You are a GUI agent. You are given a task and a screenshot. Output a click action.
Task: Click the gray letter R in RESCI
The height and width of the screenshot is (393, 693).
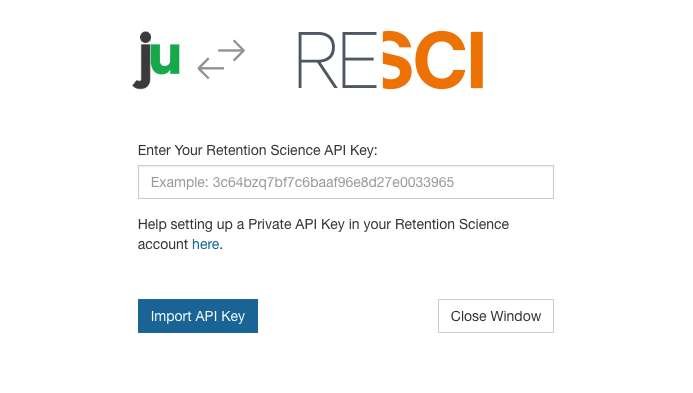pyautogui.click(x=318, y=60)
